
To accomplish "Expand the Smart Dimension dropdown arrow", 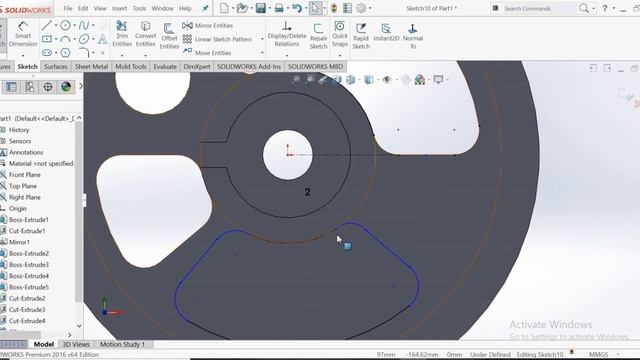I will [x=23, y=55].
